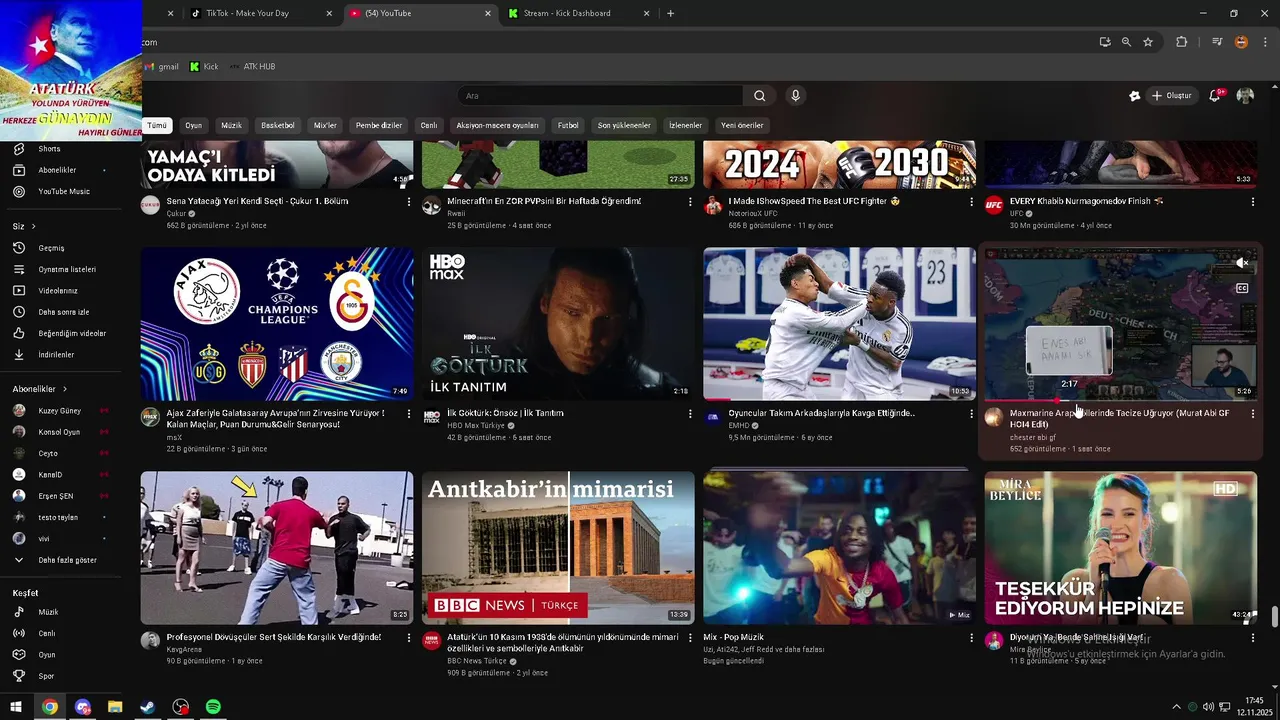
Task: Open HBO Max Türkiye channel link
Action: (x=476, y=426)
